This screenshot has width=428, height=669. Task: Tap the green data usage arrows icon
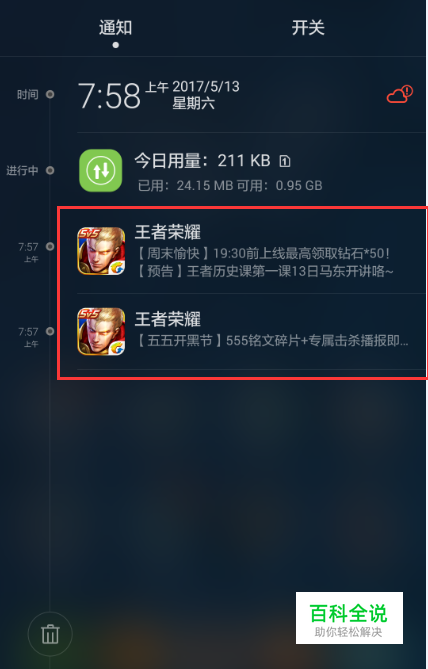101,170
